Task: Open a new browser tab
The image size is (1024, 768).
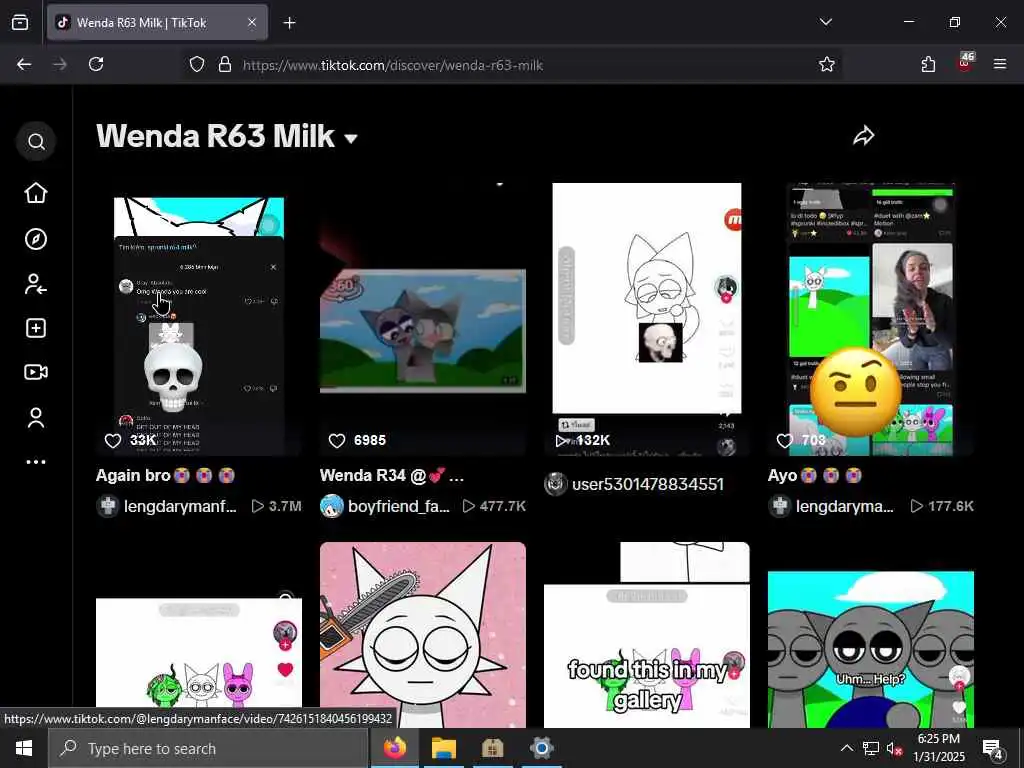Action: (289, 23)
